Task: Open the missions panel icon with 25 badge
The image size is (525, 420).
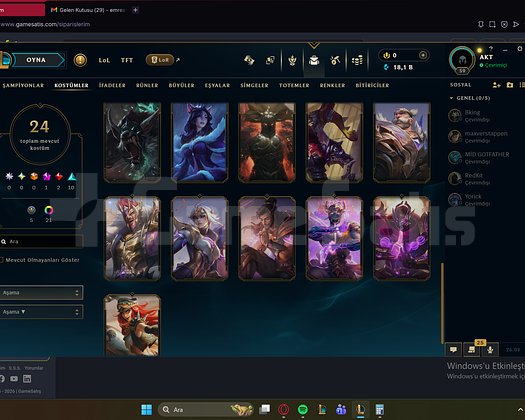Action: coord(471,349)
